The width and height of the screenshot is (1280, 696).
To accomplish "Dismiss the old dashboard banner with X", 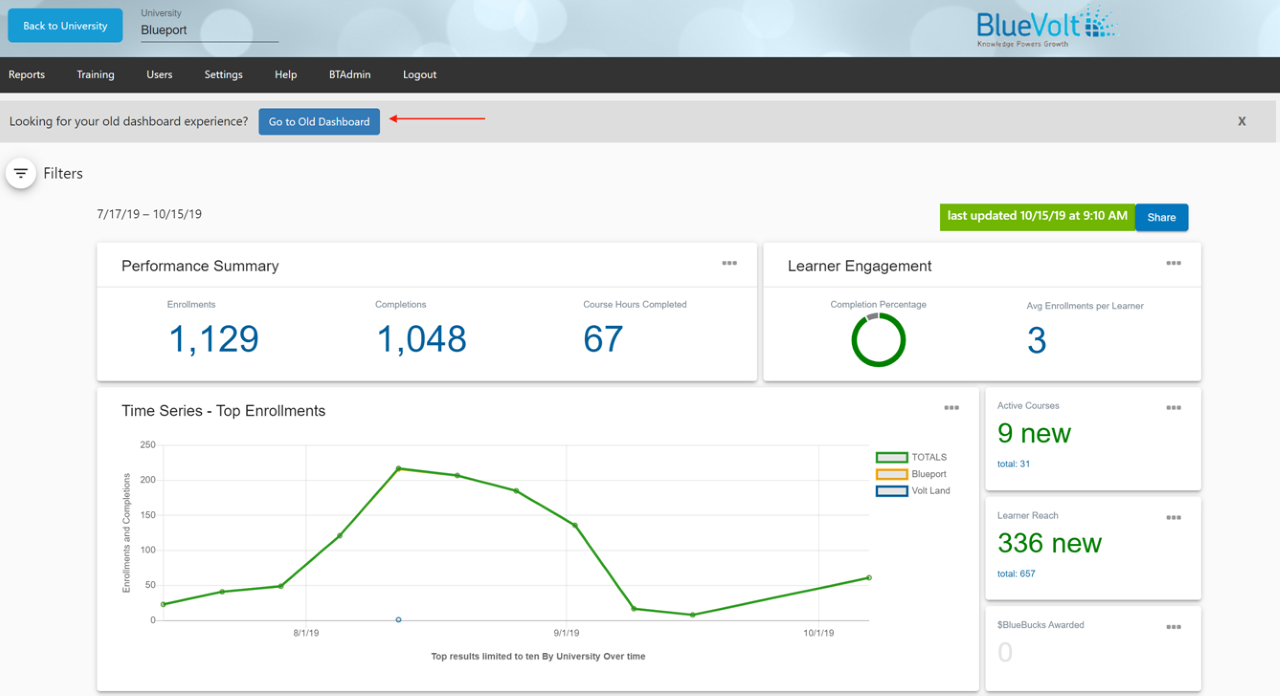I will [1242, 121].
